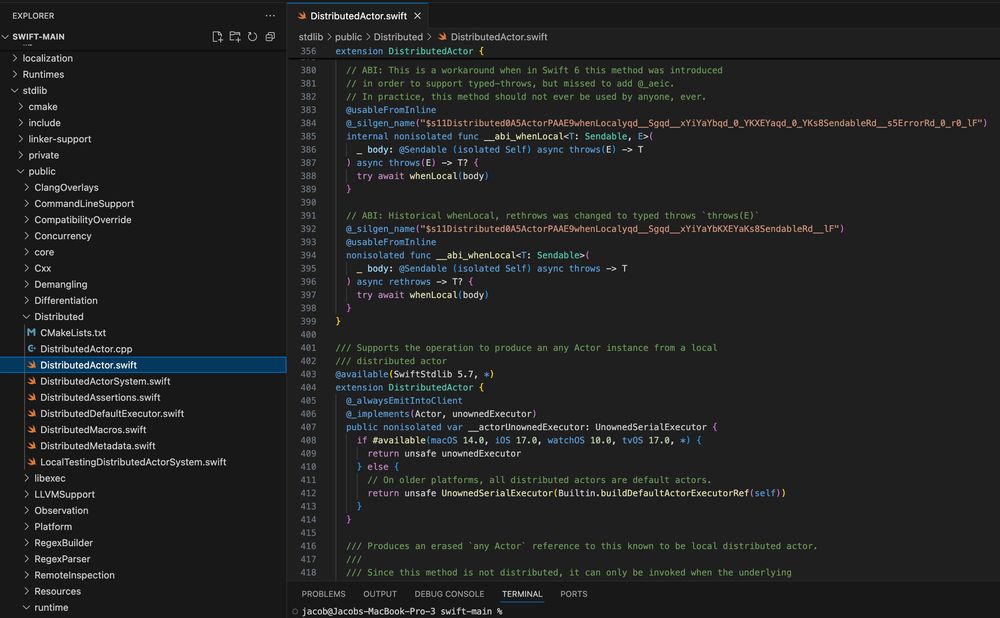Expand the private folder
The height and width of the screenshot is (618, 1000).
coord(20,155)
